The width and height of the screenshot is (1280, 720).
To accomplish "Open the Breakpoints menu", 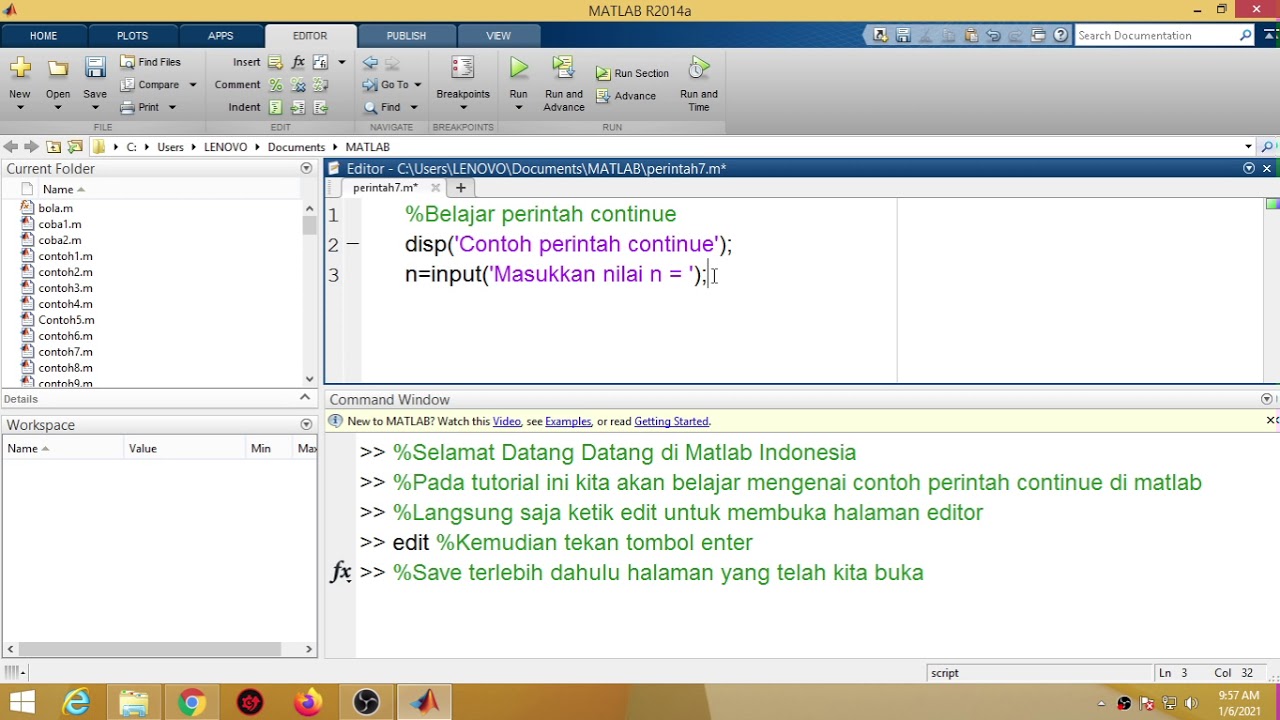I will pyautogui.click(x=463, y=83).
